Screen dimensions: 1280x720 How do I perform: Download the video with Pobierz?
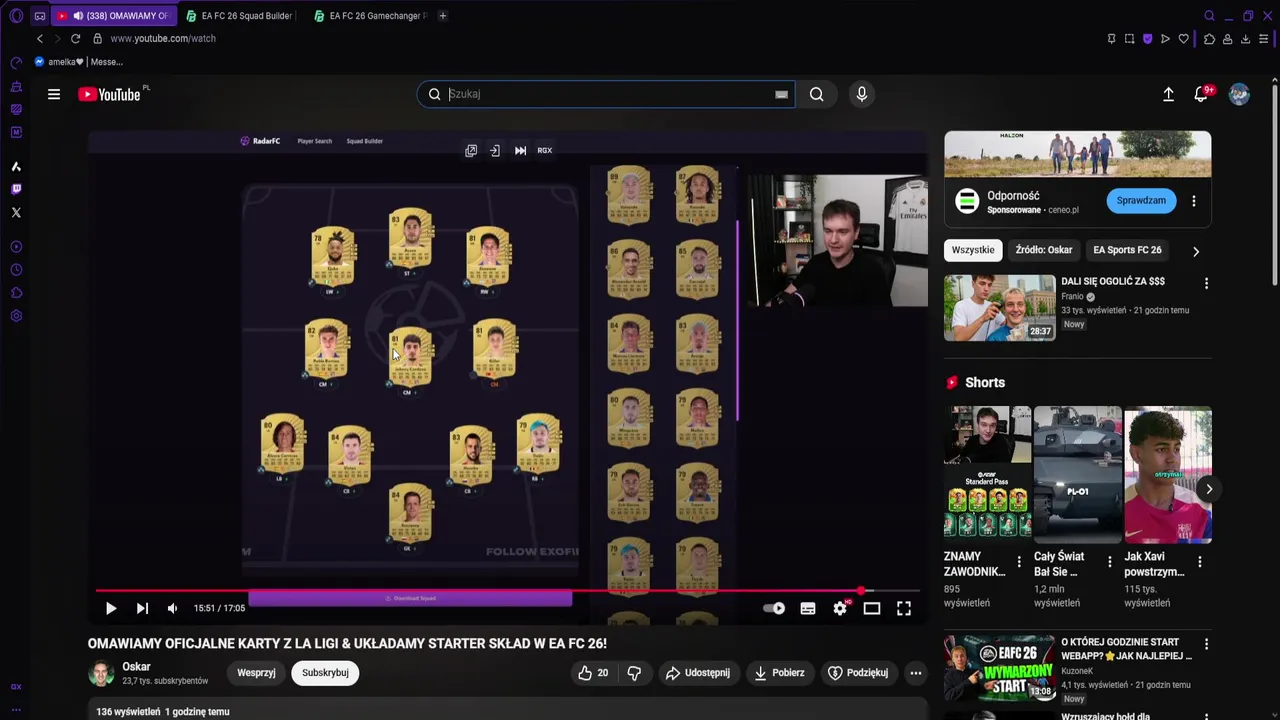click(779, 673)
